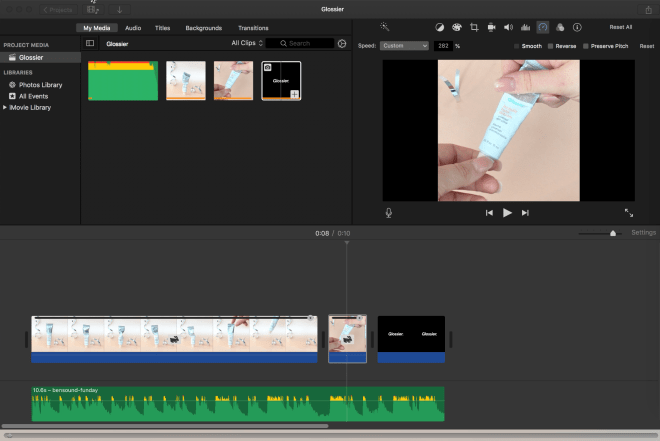This screenshot has width=660, height=441.
Task: Click the speed Reset button
Action: coord(647,46)
